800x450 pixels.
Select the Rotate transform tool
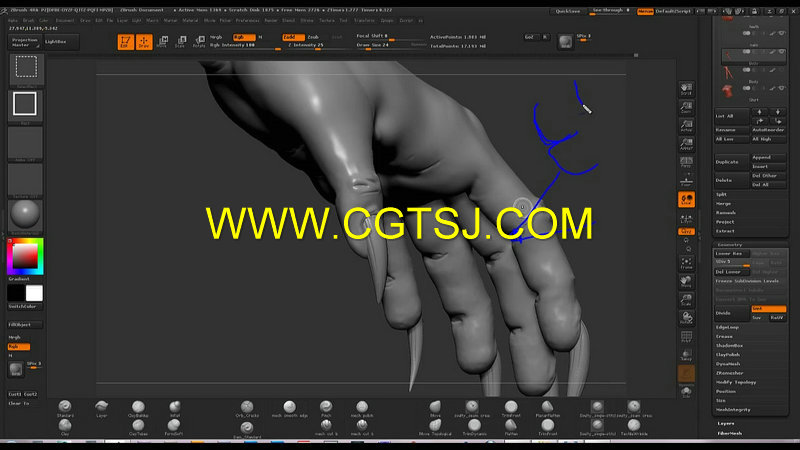click(x=199, y=42)
